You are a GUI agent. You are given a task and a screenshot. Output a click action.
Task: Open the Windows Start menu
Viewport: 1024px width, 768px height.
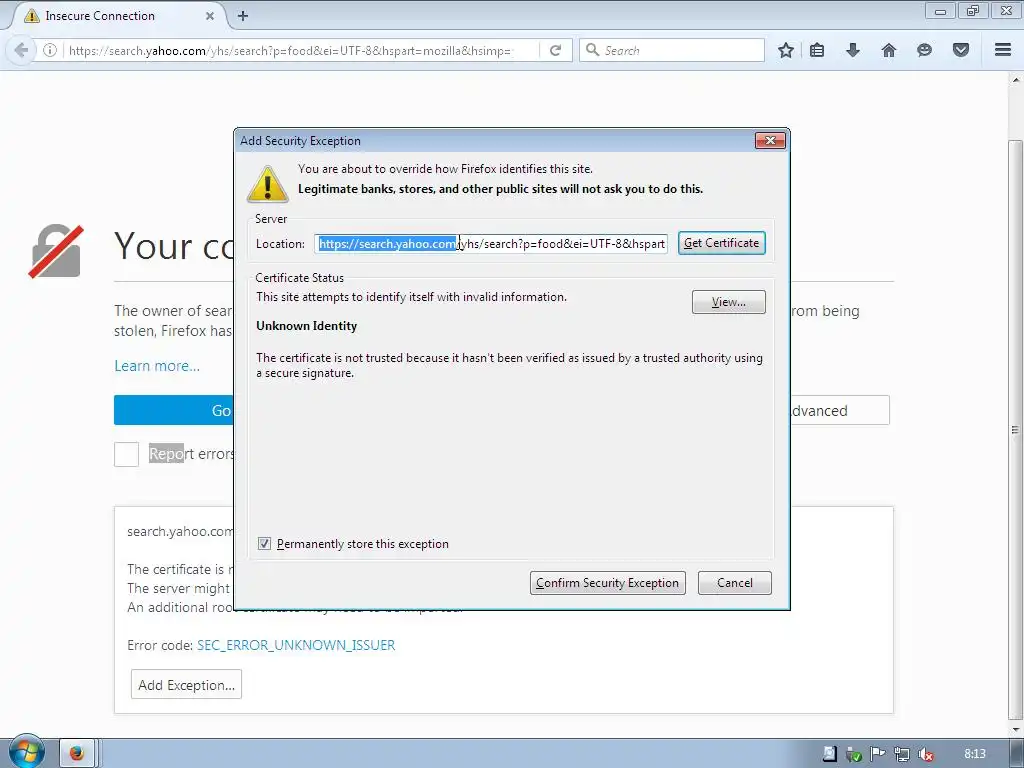pos(25,752)
